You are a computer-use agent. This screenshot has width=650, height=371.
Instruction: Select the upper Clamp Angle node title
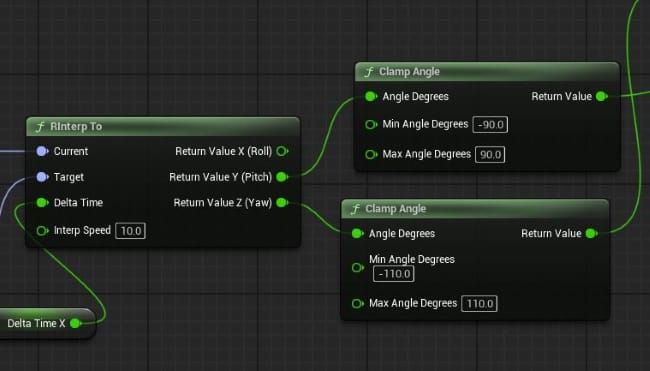click(409, 72)
